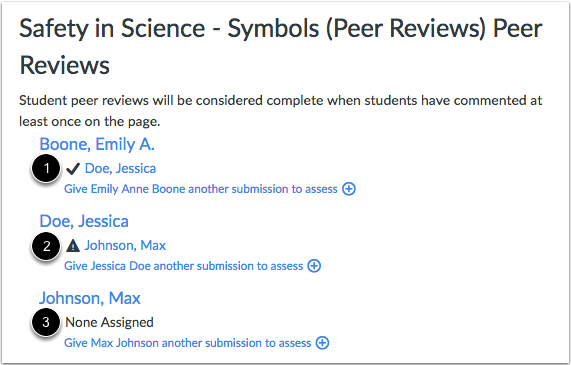Viewport: 571px width, 365px height.
Task: Click the numbered marker 1 badge
Action: point(46,168)
